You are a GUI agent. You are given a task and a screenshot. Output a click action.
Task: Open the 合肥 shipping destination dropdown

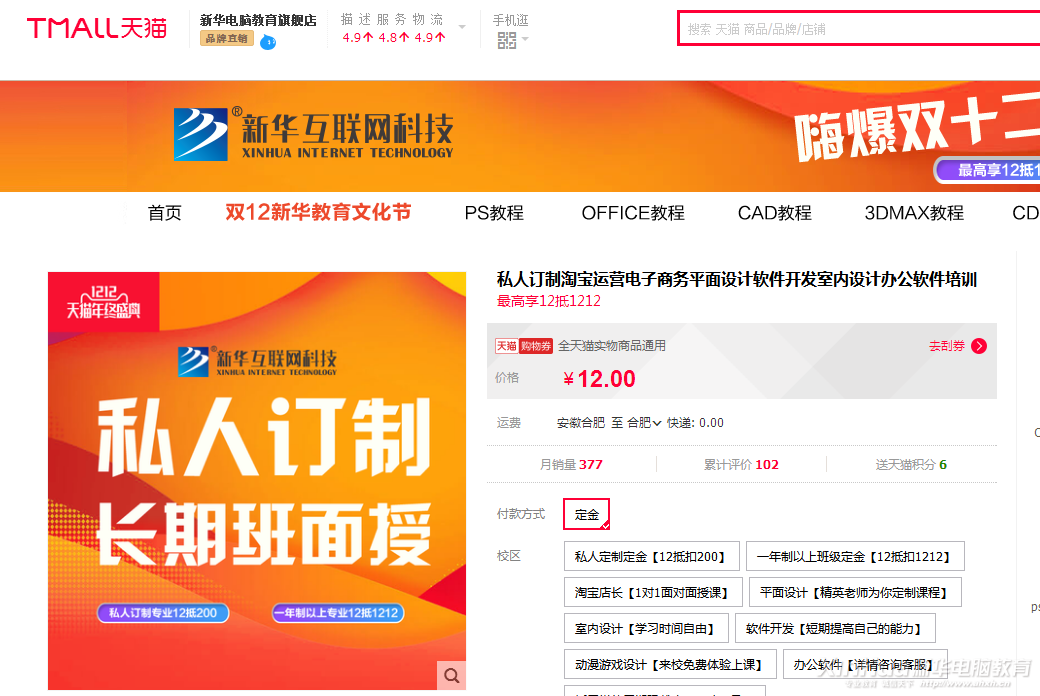(644, 423)
